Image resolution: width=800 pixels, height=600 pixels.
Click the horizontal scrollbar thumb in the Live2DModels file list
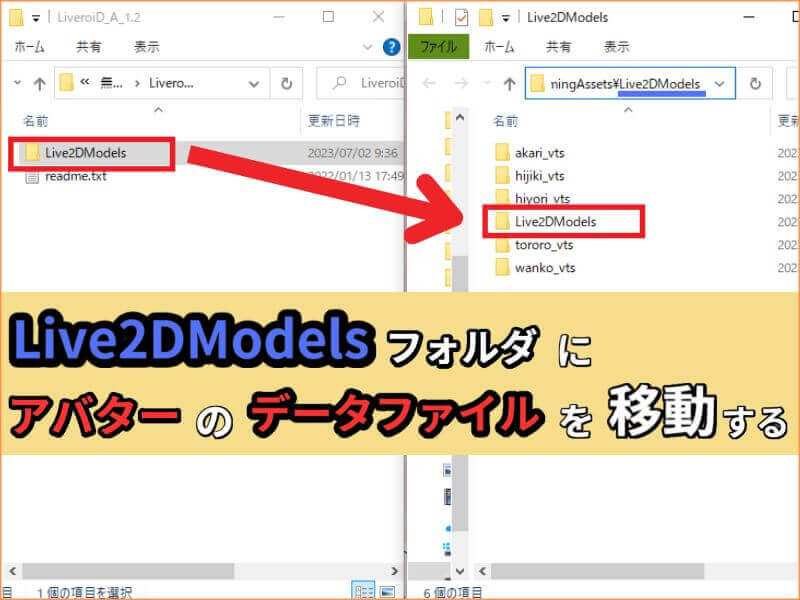597,571
